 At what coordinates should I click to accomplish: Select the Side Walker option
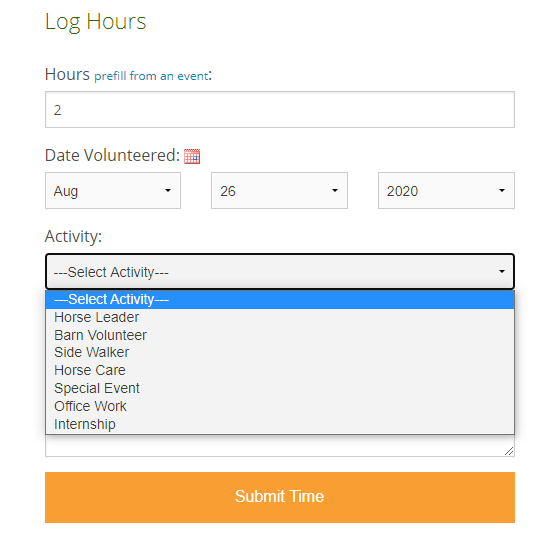(280, 352)
